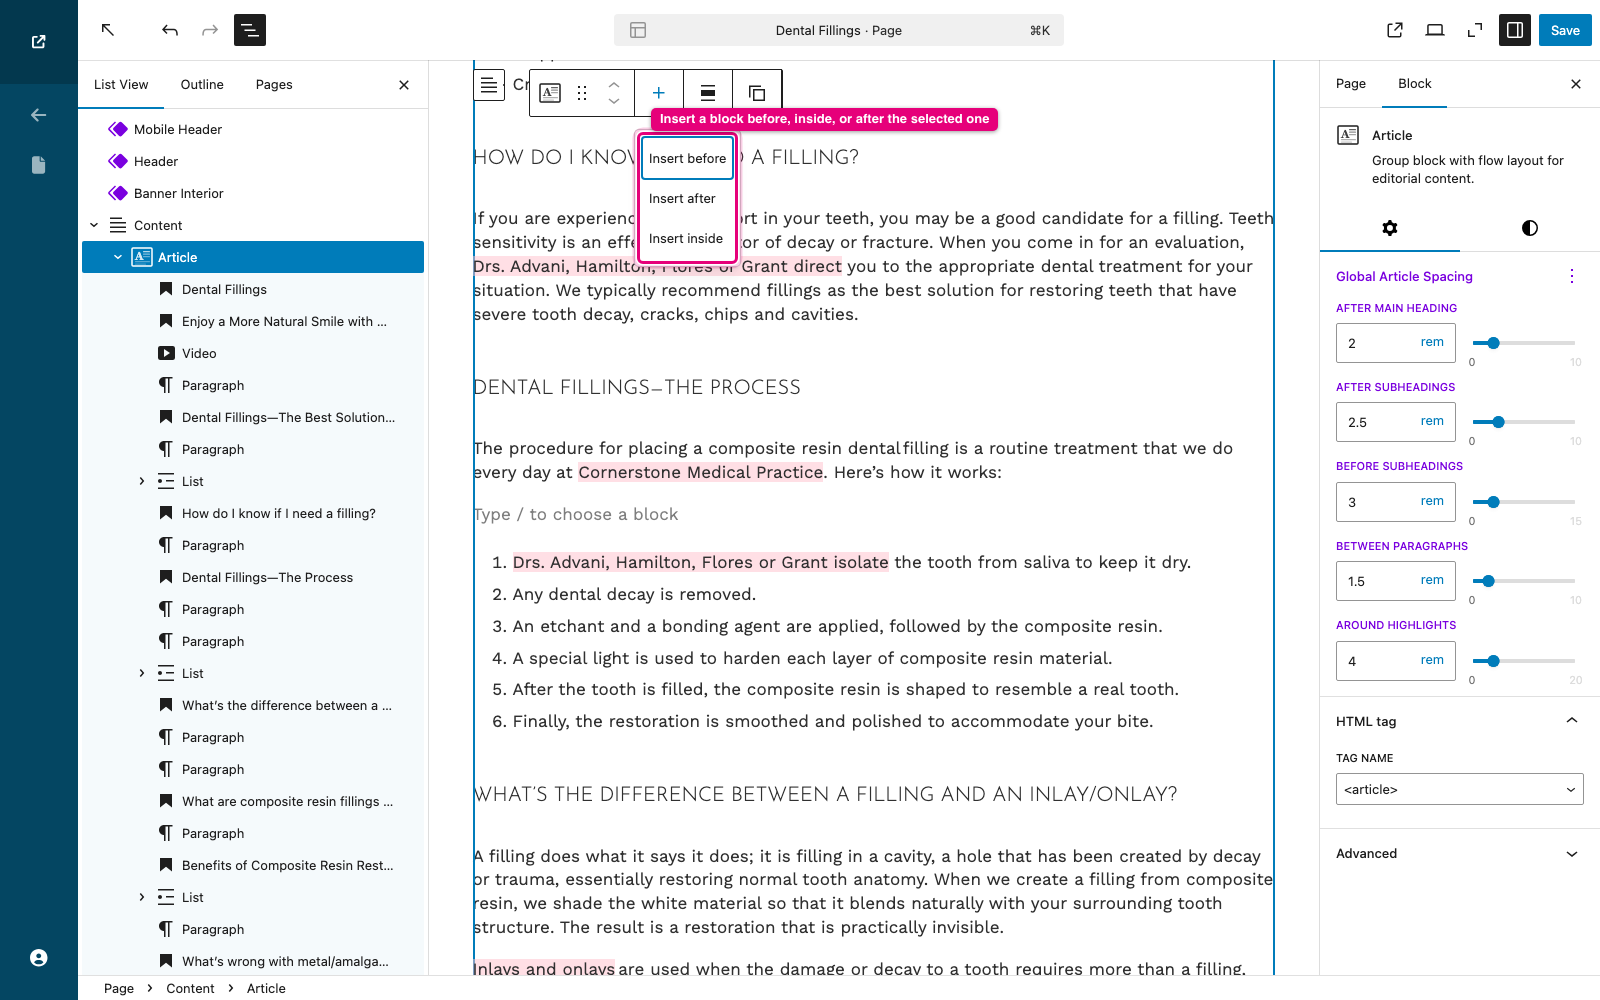Screen dimensions: 1600x1000
Task: Go back using the sidebar arrow
Action: point(38,115)
